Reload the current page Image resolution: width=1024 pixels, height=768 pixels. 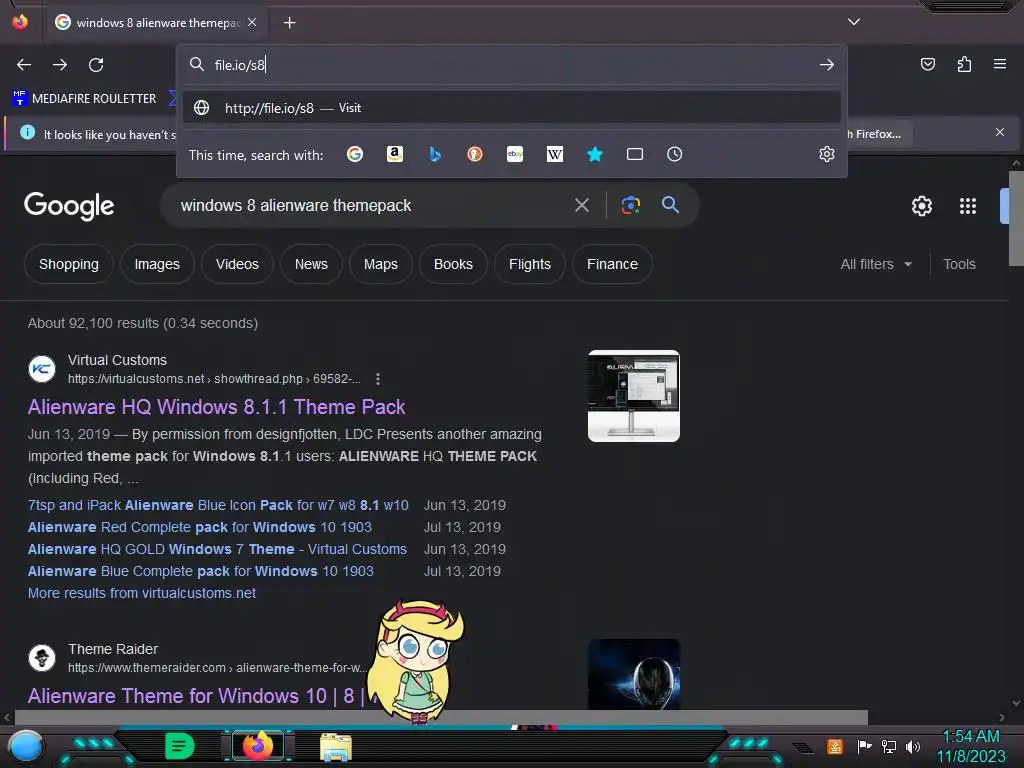(96, 65)
